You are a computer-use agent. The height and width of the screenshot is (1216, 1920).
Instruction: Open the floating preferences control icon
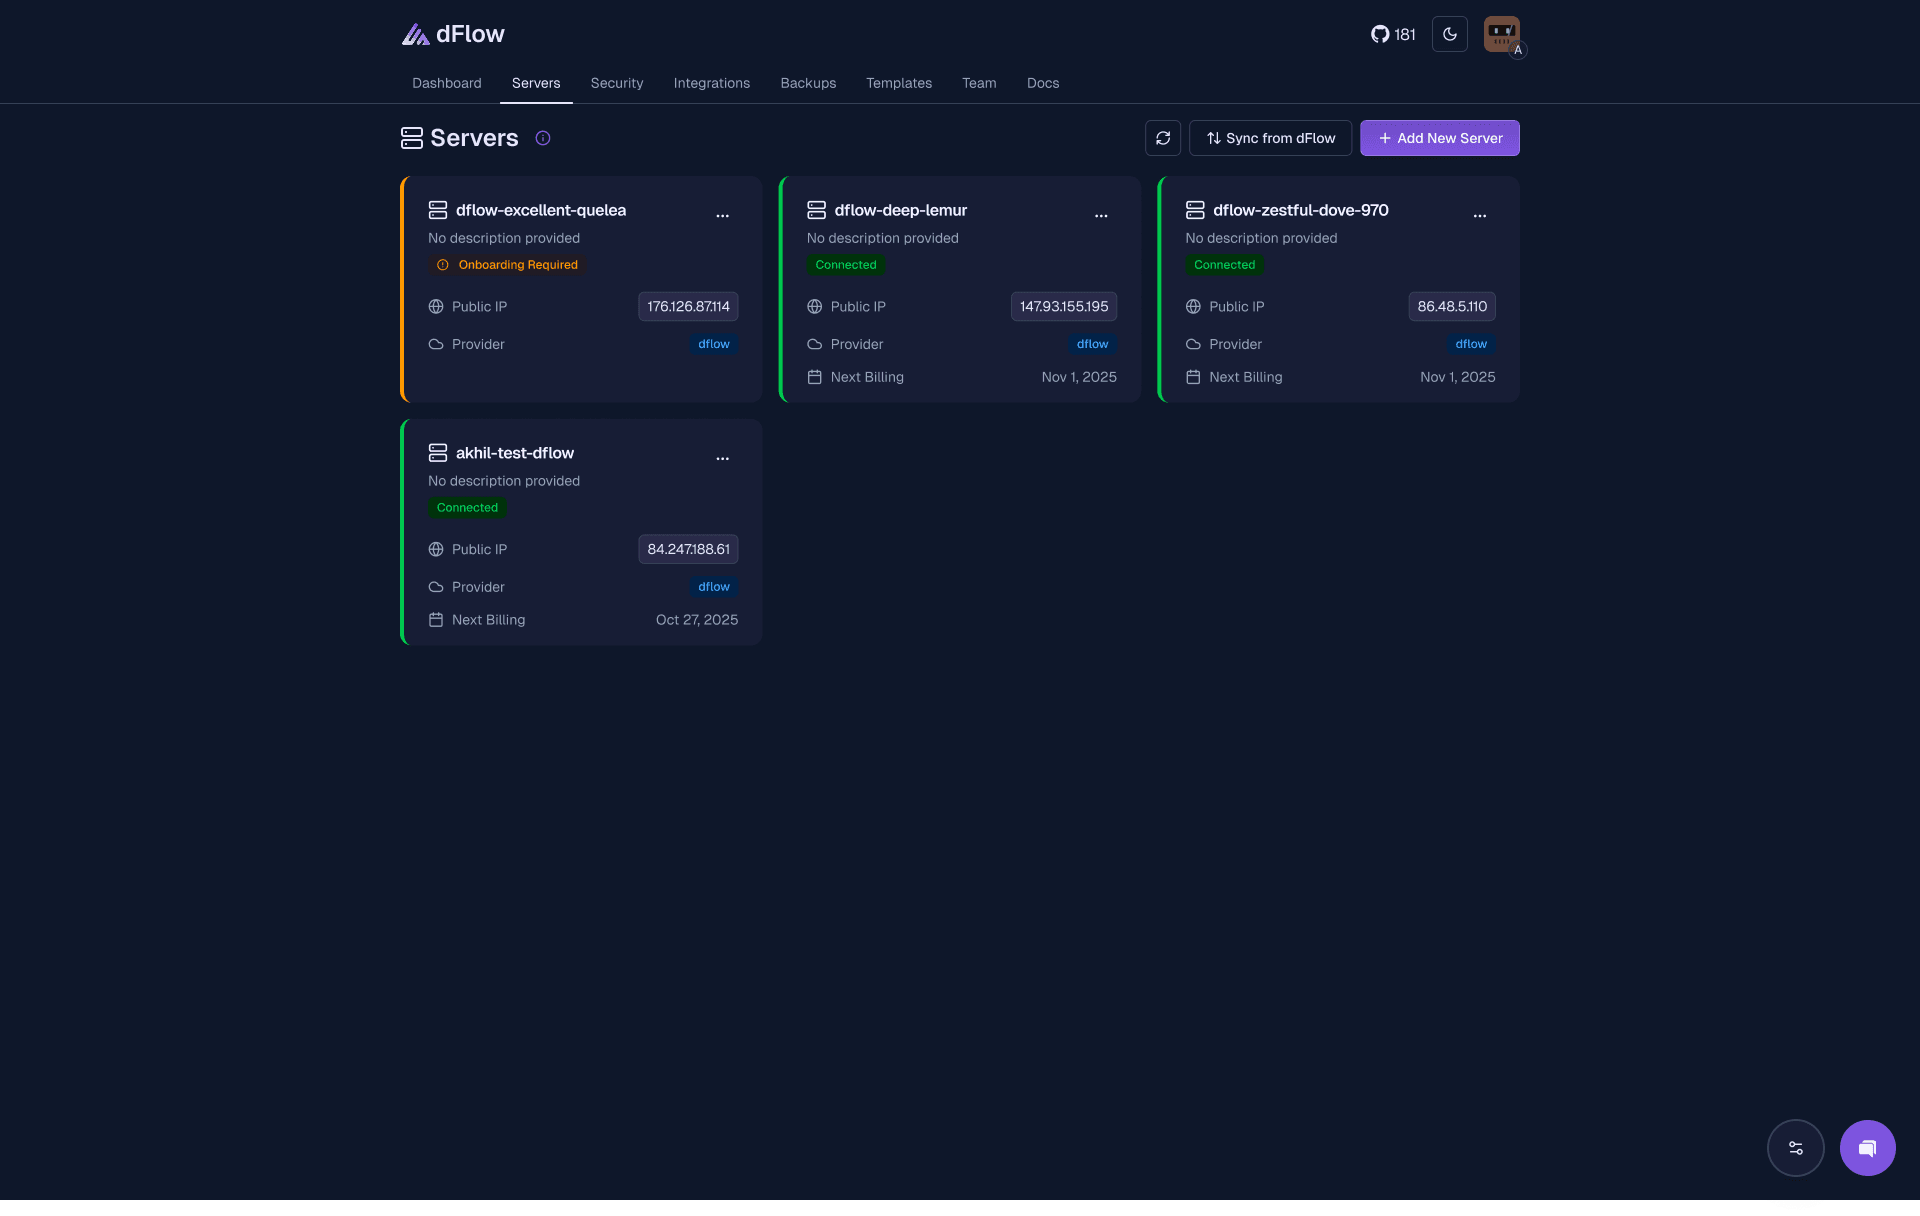coord(1795,1148)
